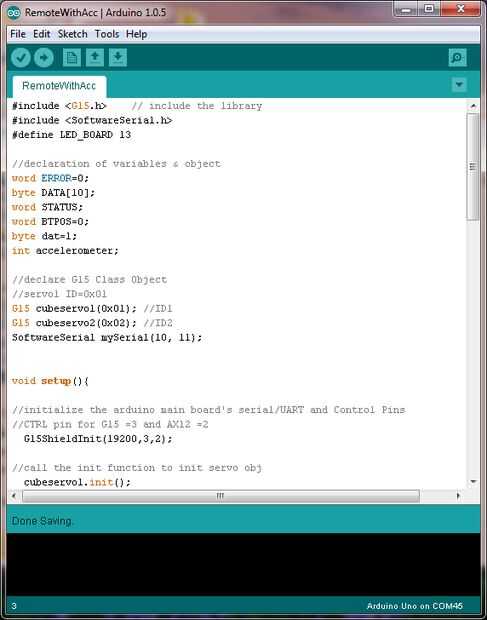Open the Sketch menu
This screenshot has width=487, height=620.
pos(72,34)
